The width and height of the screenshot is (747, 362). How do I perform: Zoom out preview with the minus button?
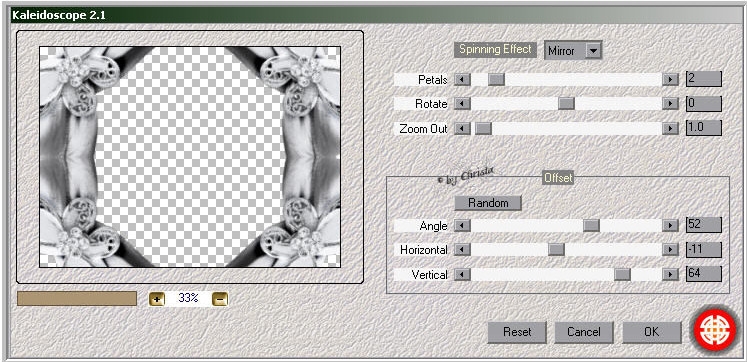click(219, 299)
